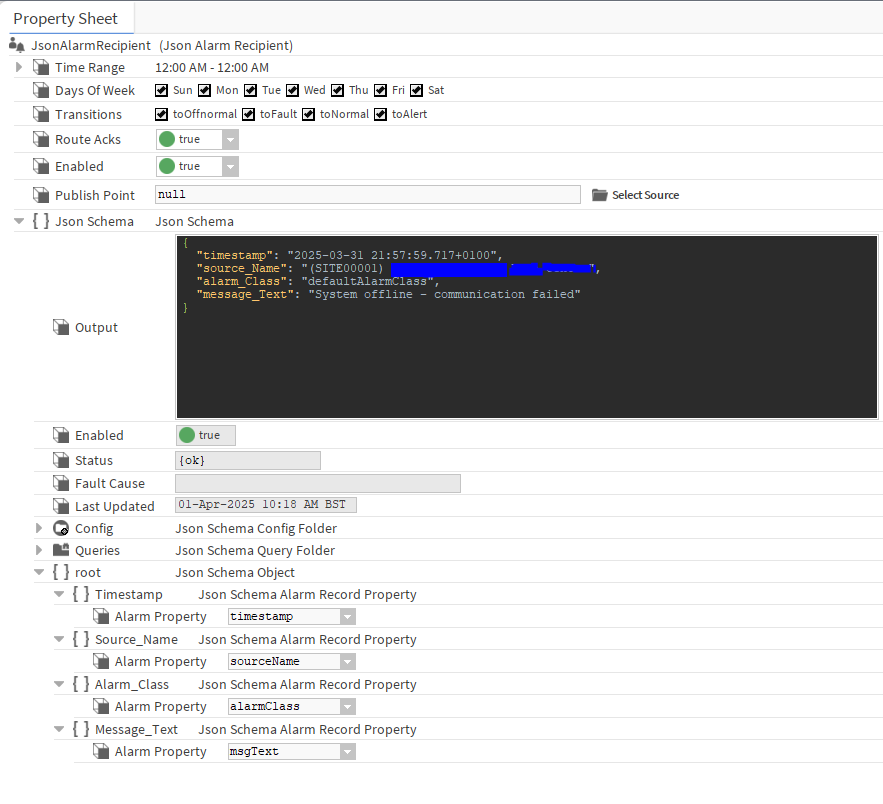Viewport: 883px width, 804px height.
Task: Click Alarm Property icon under Timestamp
Action: (101, 616)
